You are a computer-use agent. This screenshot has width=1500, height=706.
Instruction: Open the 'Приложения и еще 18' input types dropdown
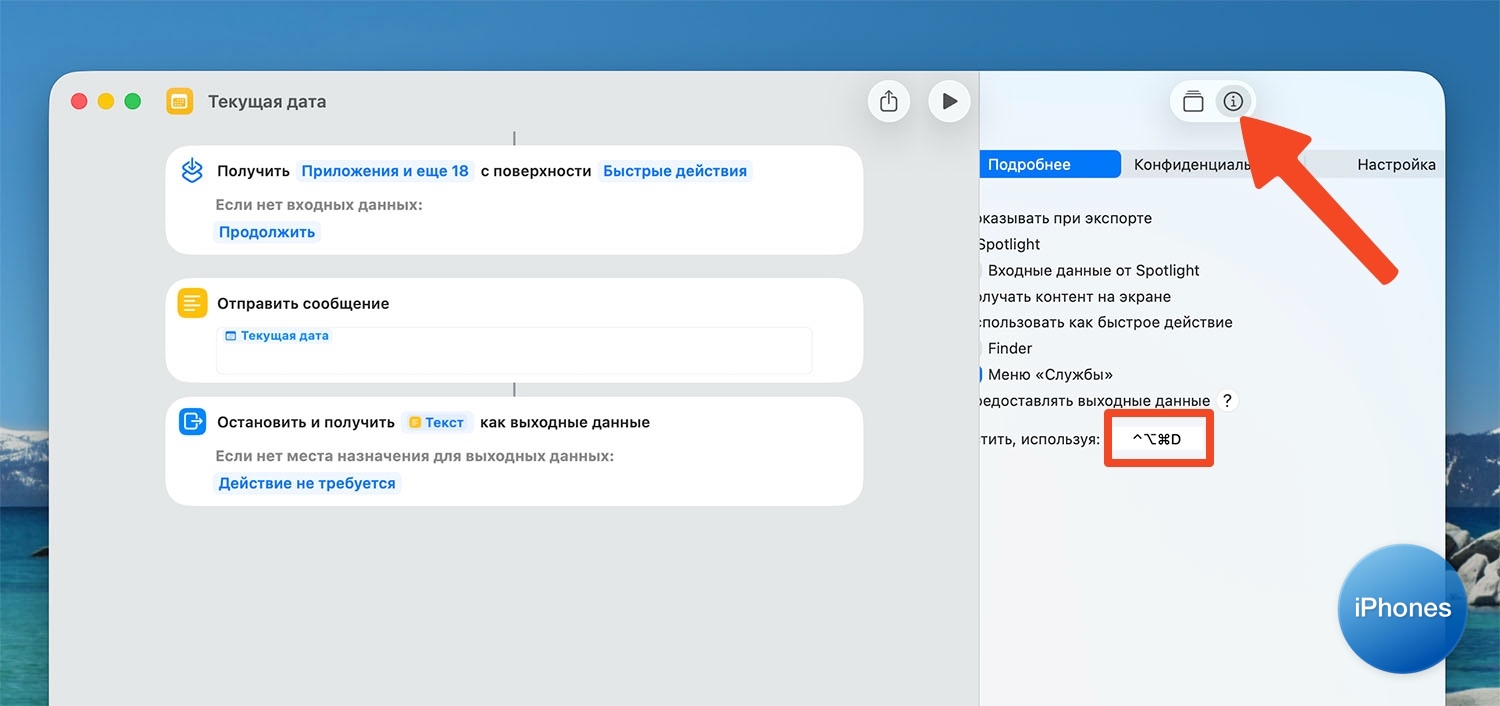385,171
